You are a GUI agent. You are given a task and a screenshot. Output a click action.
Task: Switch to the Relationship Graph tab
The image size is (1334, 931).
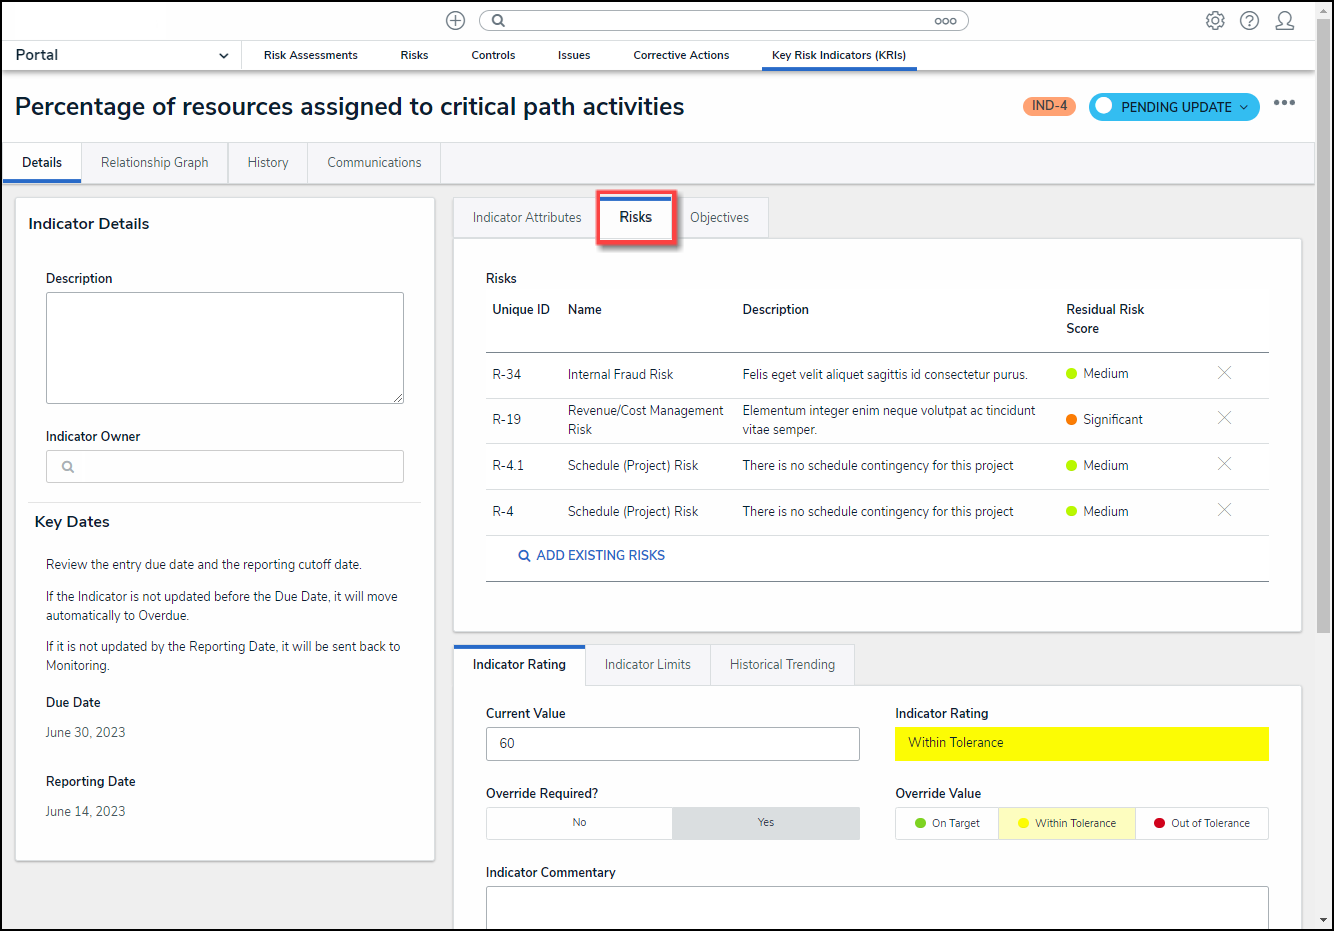(155, 163)
